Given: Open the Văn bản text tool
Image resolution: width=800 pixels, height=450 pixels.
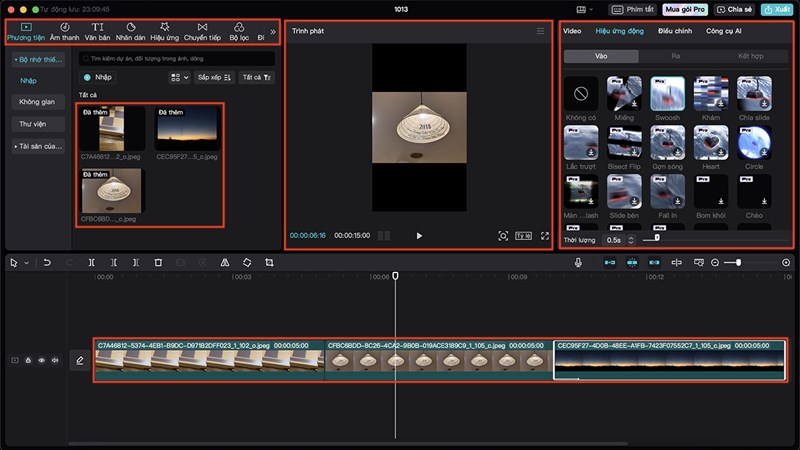Looking at the screenshot, I should (x=98, y=31).
